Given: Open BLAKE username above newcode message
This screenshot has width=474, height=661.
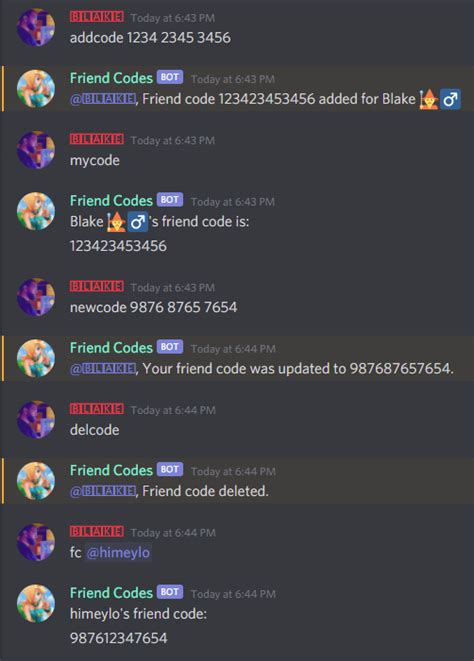Looking at the screenshot, I should coord(97,286).
